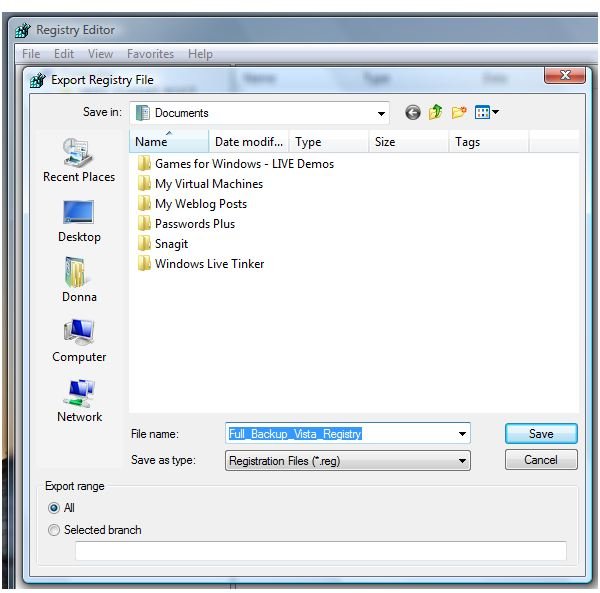Expand the views dropdown arrow
This screenshot has width=600, height=593.
[x=496, y=112]
